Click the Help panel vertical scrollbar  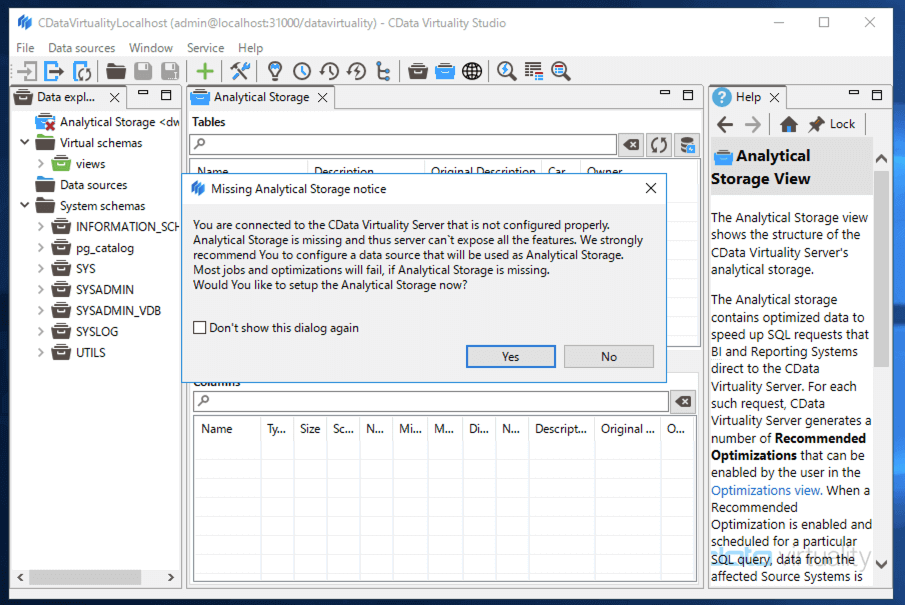(880, 270)
